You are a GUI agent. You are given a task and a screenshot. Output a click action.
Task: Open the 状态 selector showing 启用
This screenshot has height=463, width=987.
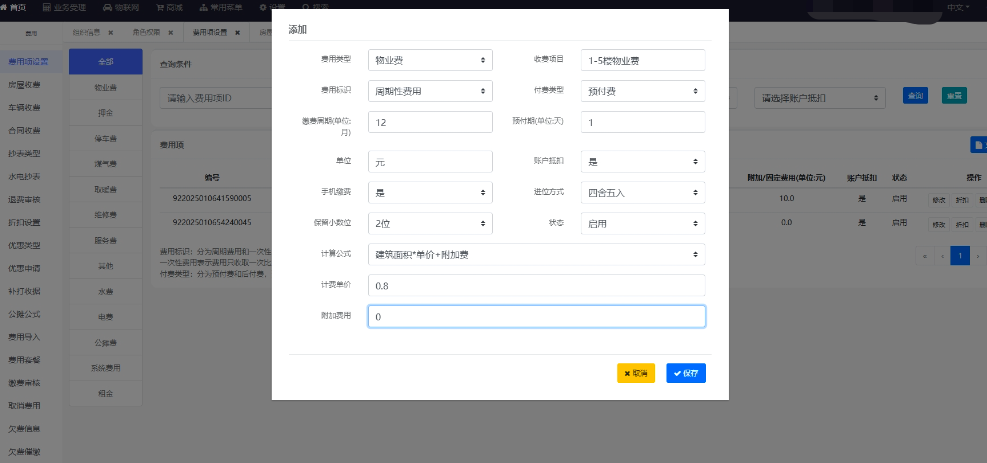click(643, 222)
